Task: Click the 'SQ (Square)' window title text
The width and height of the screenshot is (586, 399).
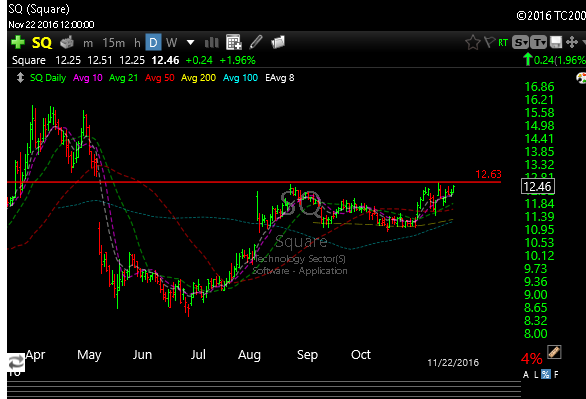Action: click(39, 9)
